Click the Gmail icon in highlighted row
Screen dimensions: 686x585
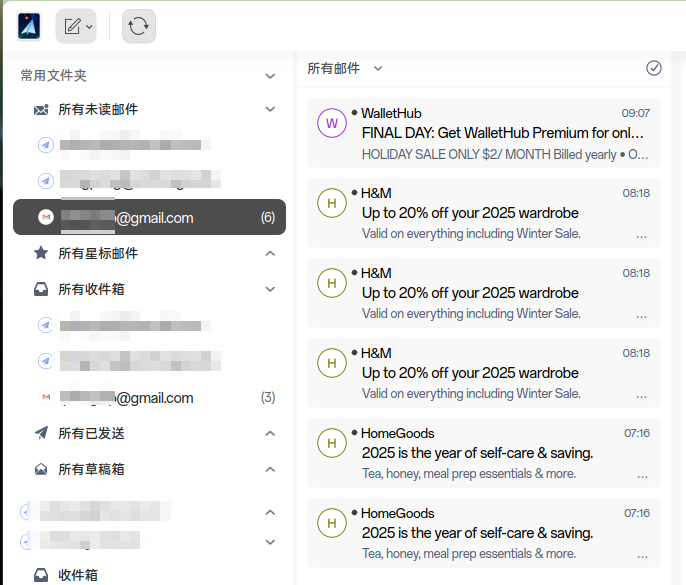point(46,217)
